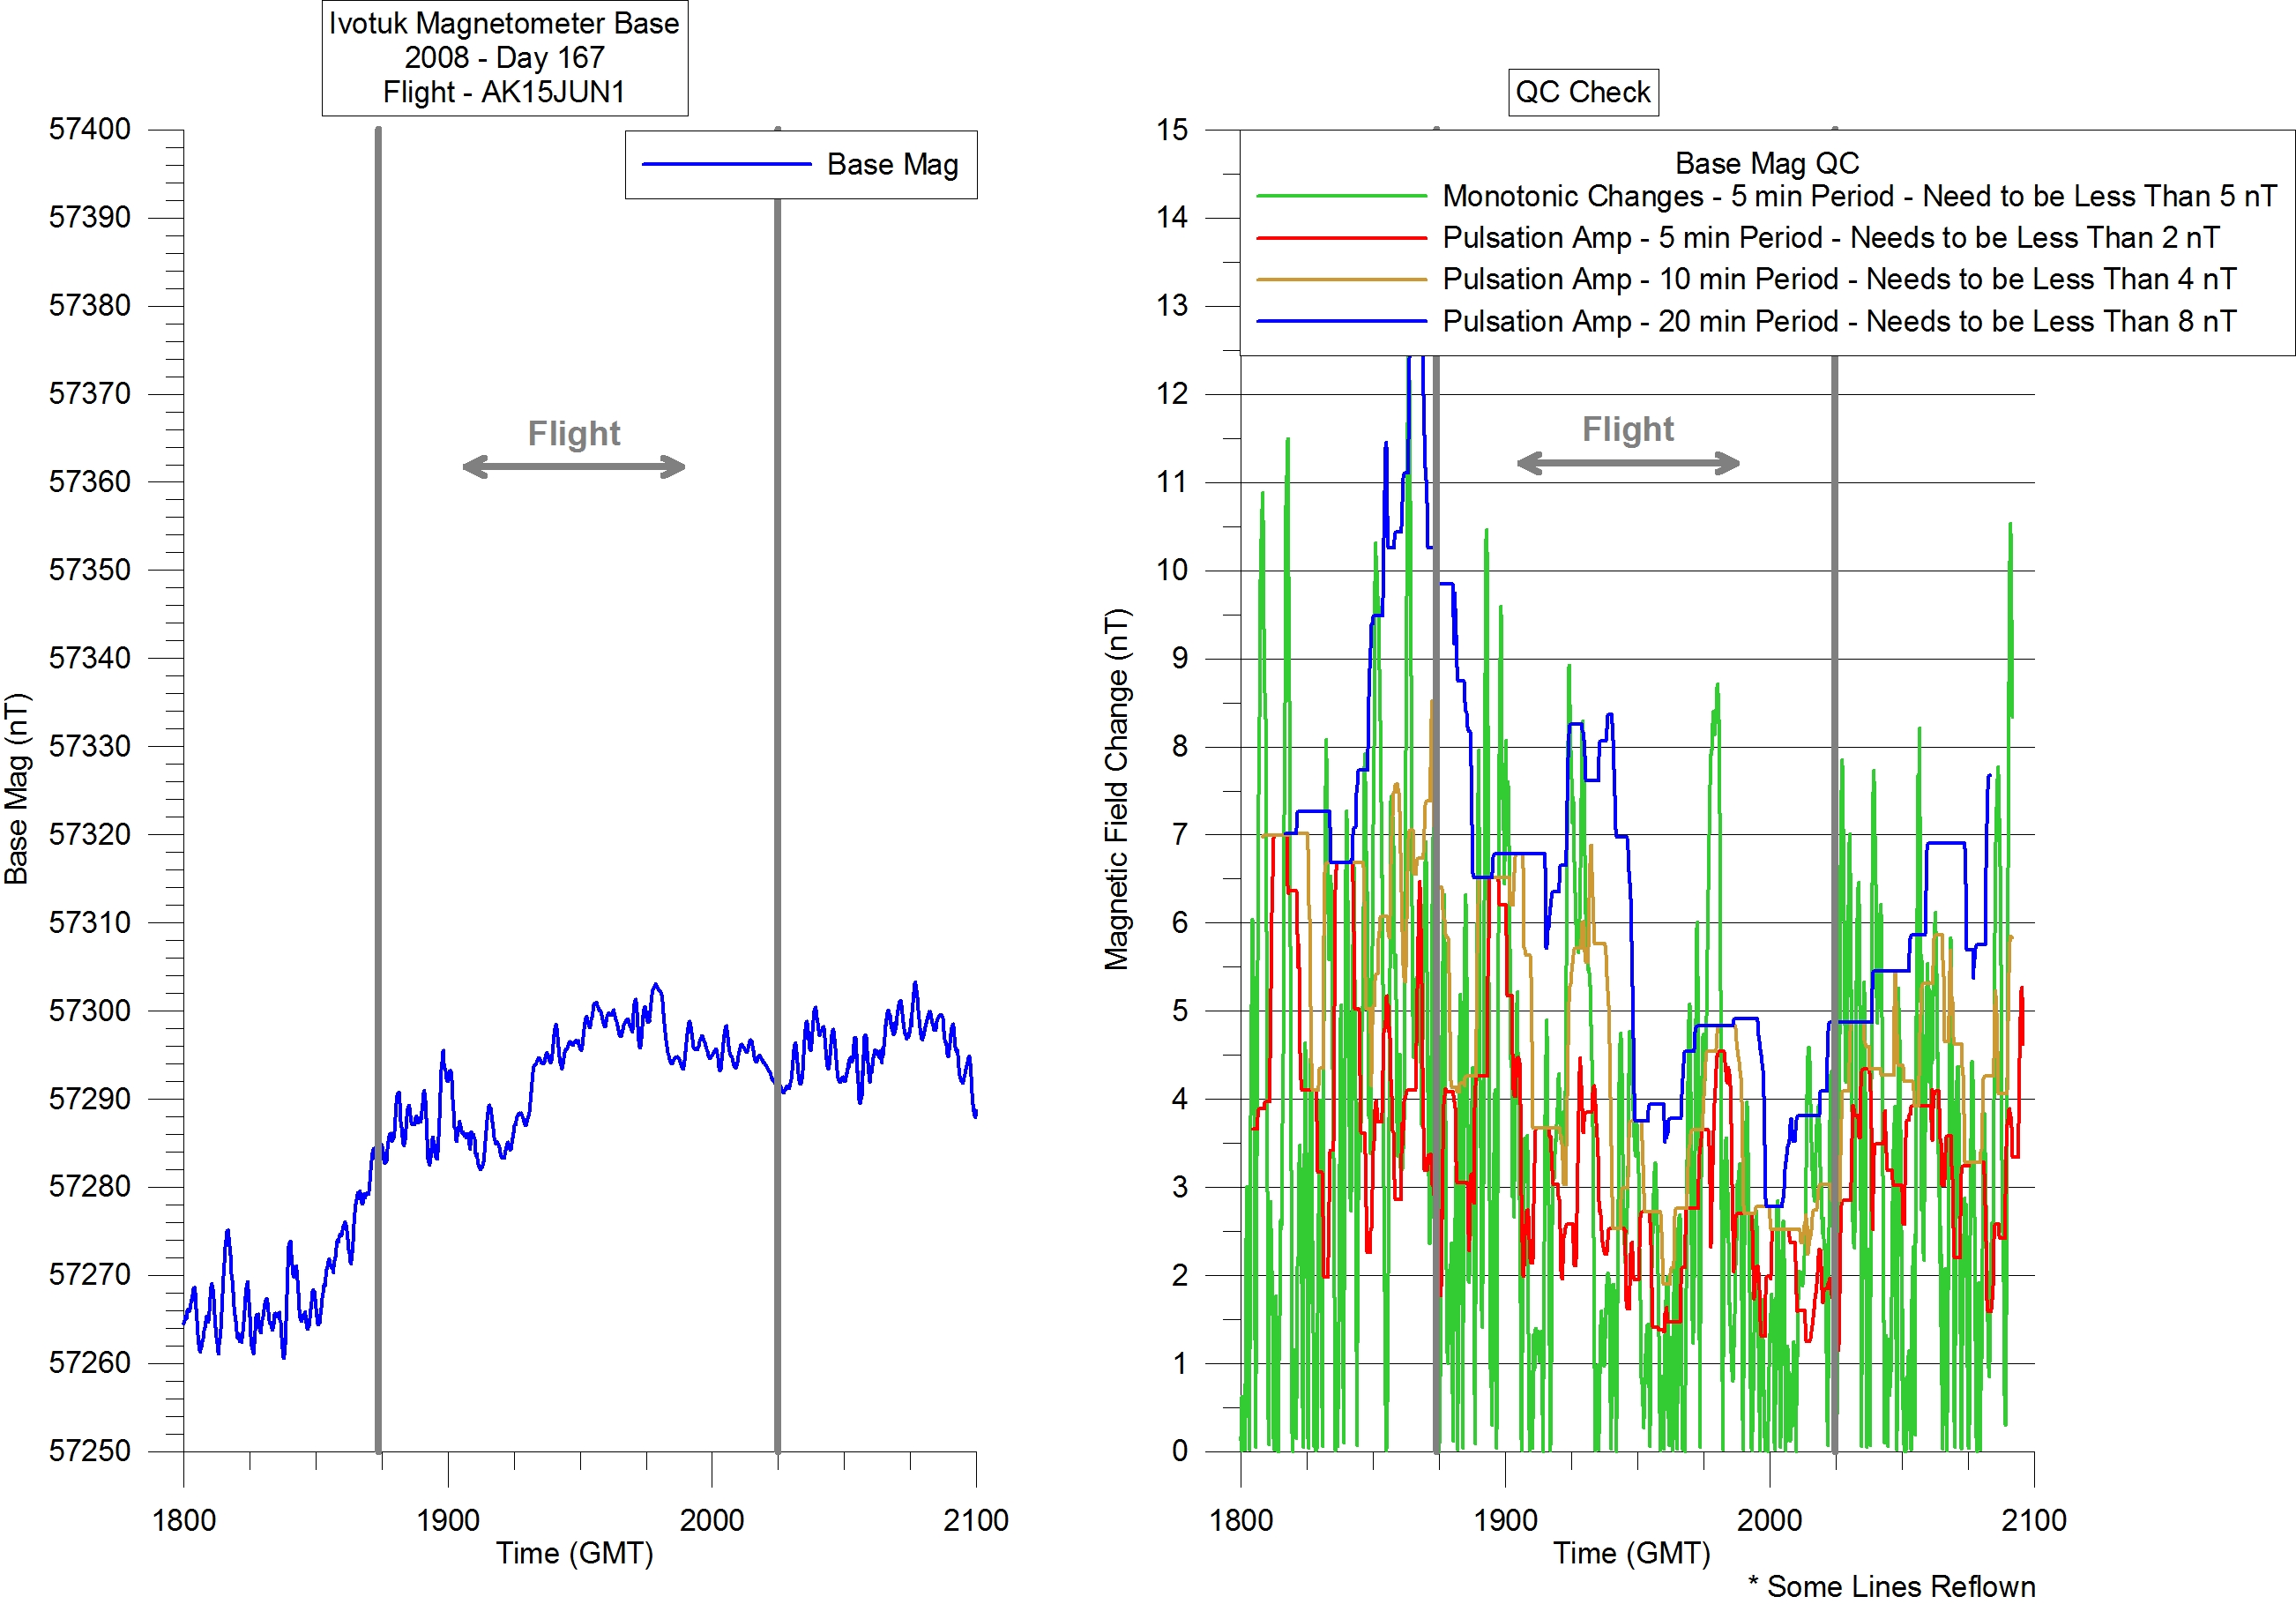Click the blue Pulsation Amp 20 min legend line
This screenshot has width=2296, height=1604.
[x=1340, y=322]
